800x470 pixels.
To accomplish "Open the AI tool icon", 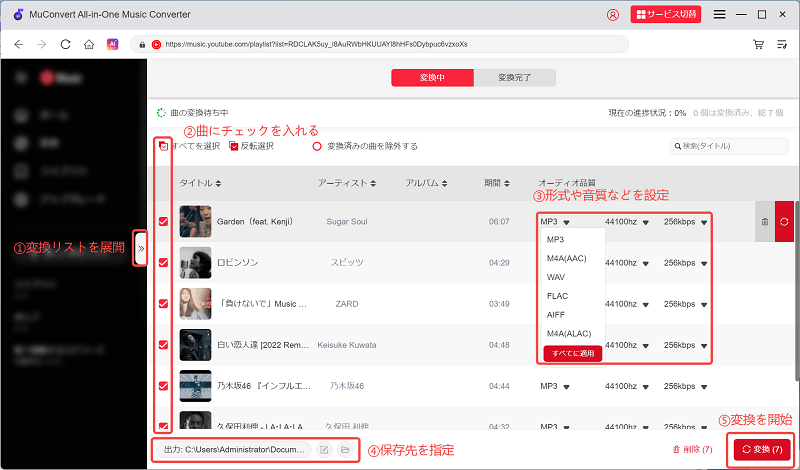I will [x=112, y=44].
